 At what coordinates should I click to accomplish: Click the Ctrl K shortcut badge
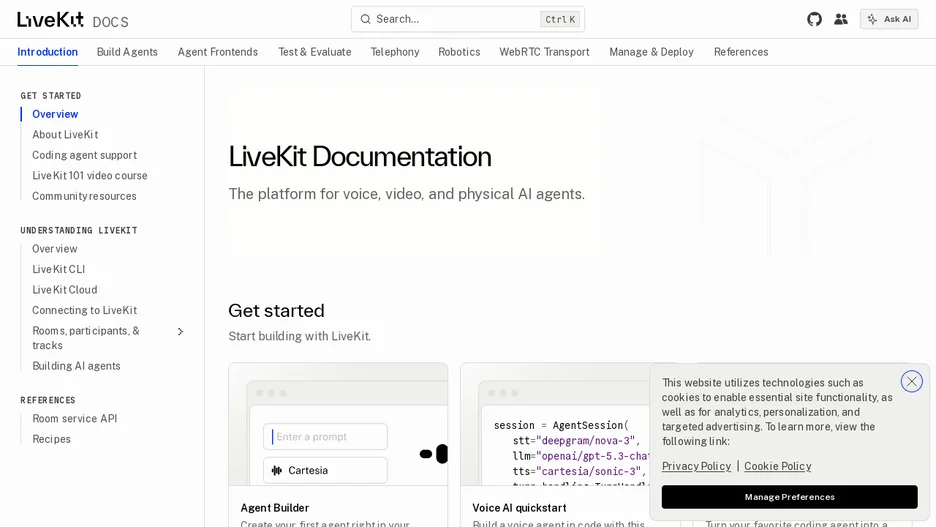click(x=560, y=19)
